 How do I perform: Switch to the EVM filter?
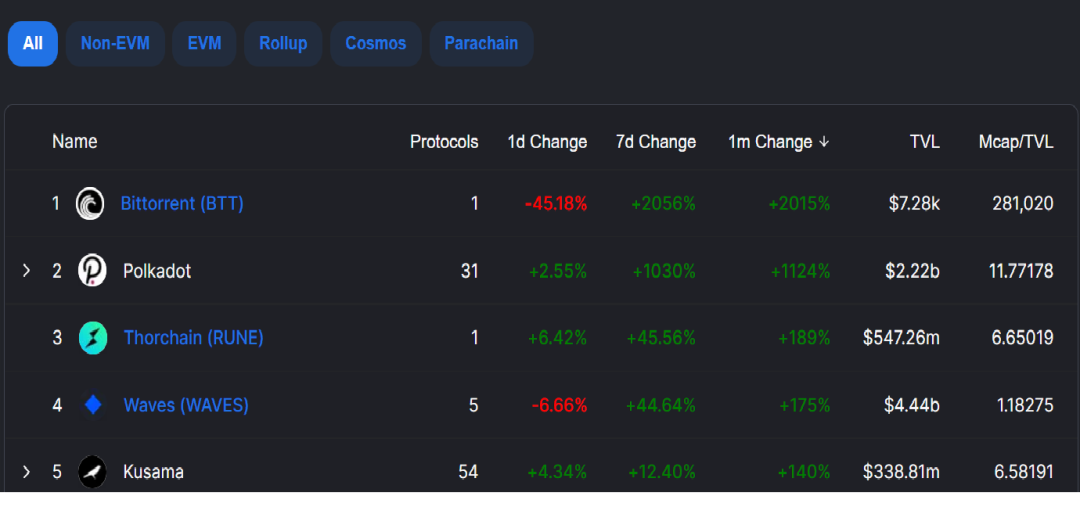click(205, 43)
